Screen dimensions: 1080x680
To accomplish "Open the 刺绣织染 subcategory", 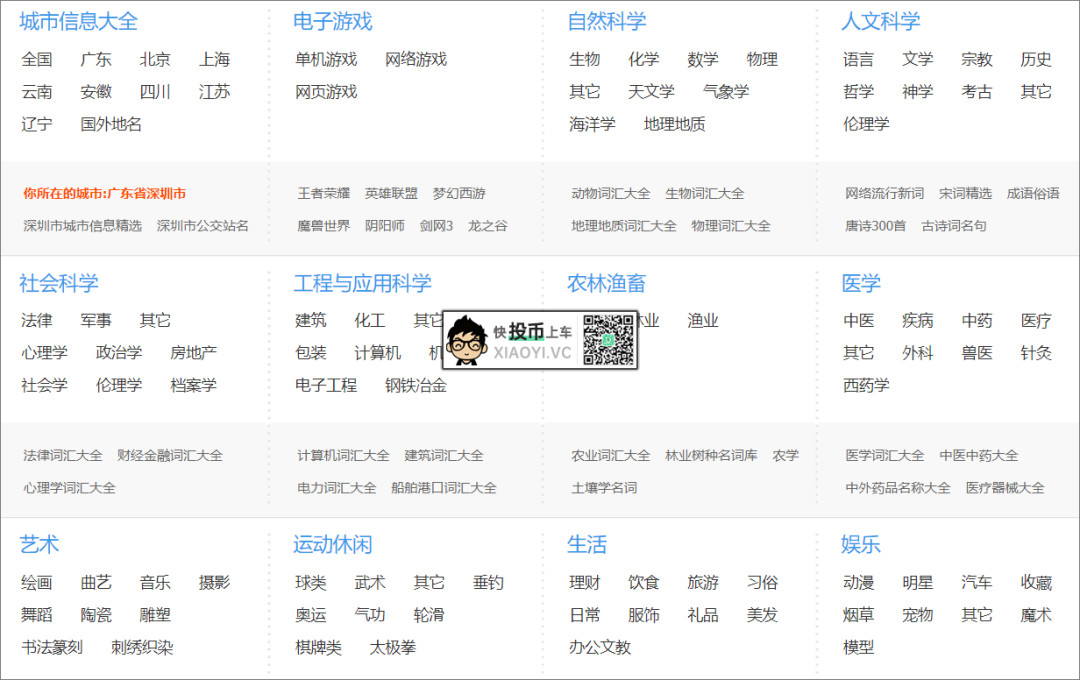I will [142, 647].
